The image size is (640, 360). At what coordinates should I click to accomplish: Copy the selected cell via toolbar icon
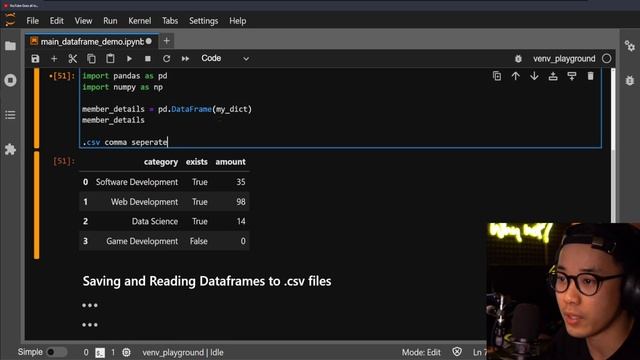coord(91,59)
